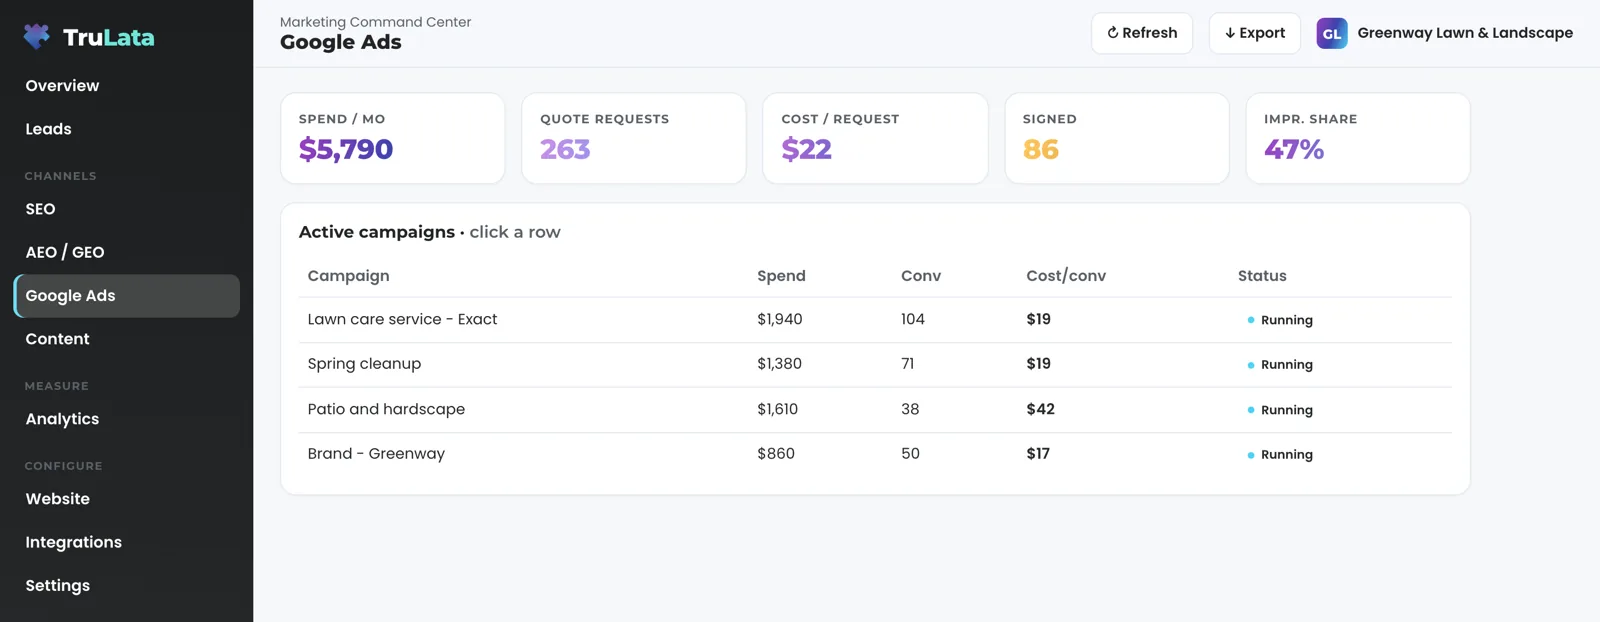Click the Status column header
Image resolution: width=1600 pixels, height=622 pixels.
(x=1262, y=276)
